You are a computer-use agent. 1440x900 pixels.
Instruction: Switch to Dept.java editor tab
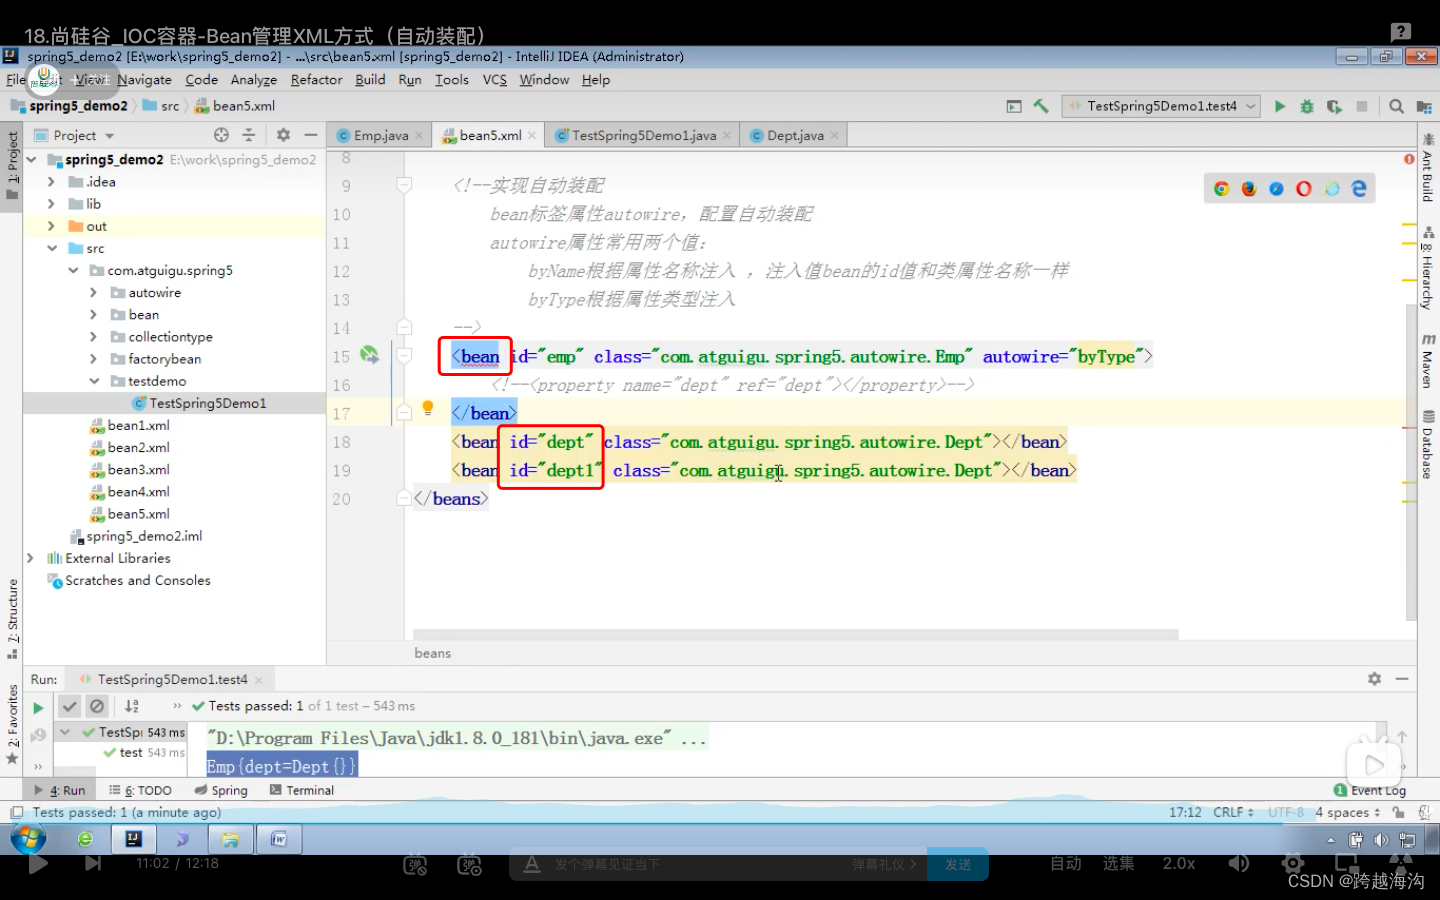(x=795, y=135)
